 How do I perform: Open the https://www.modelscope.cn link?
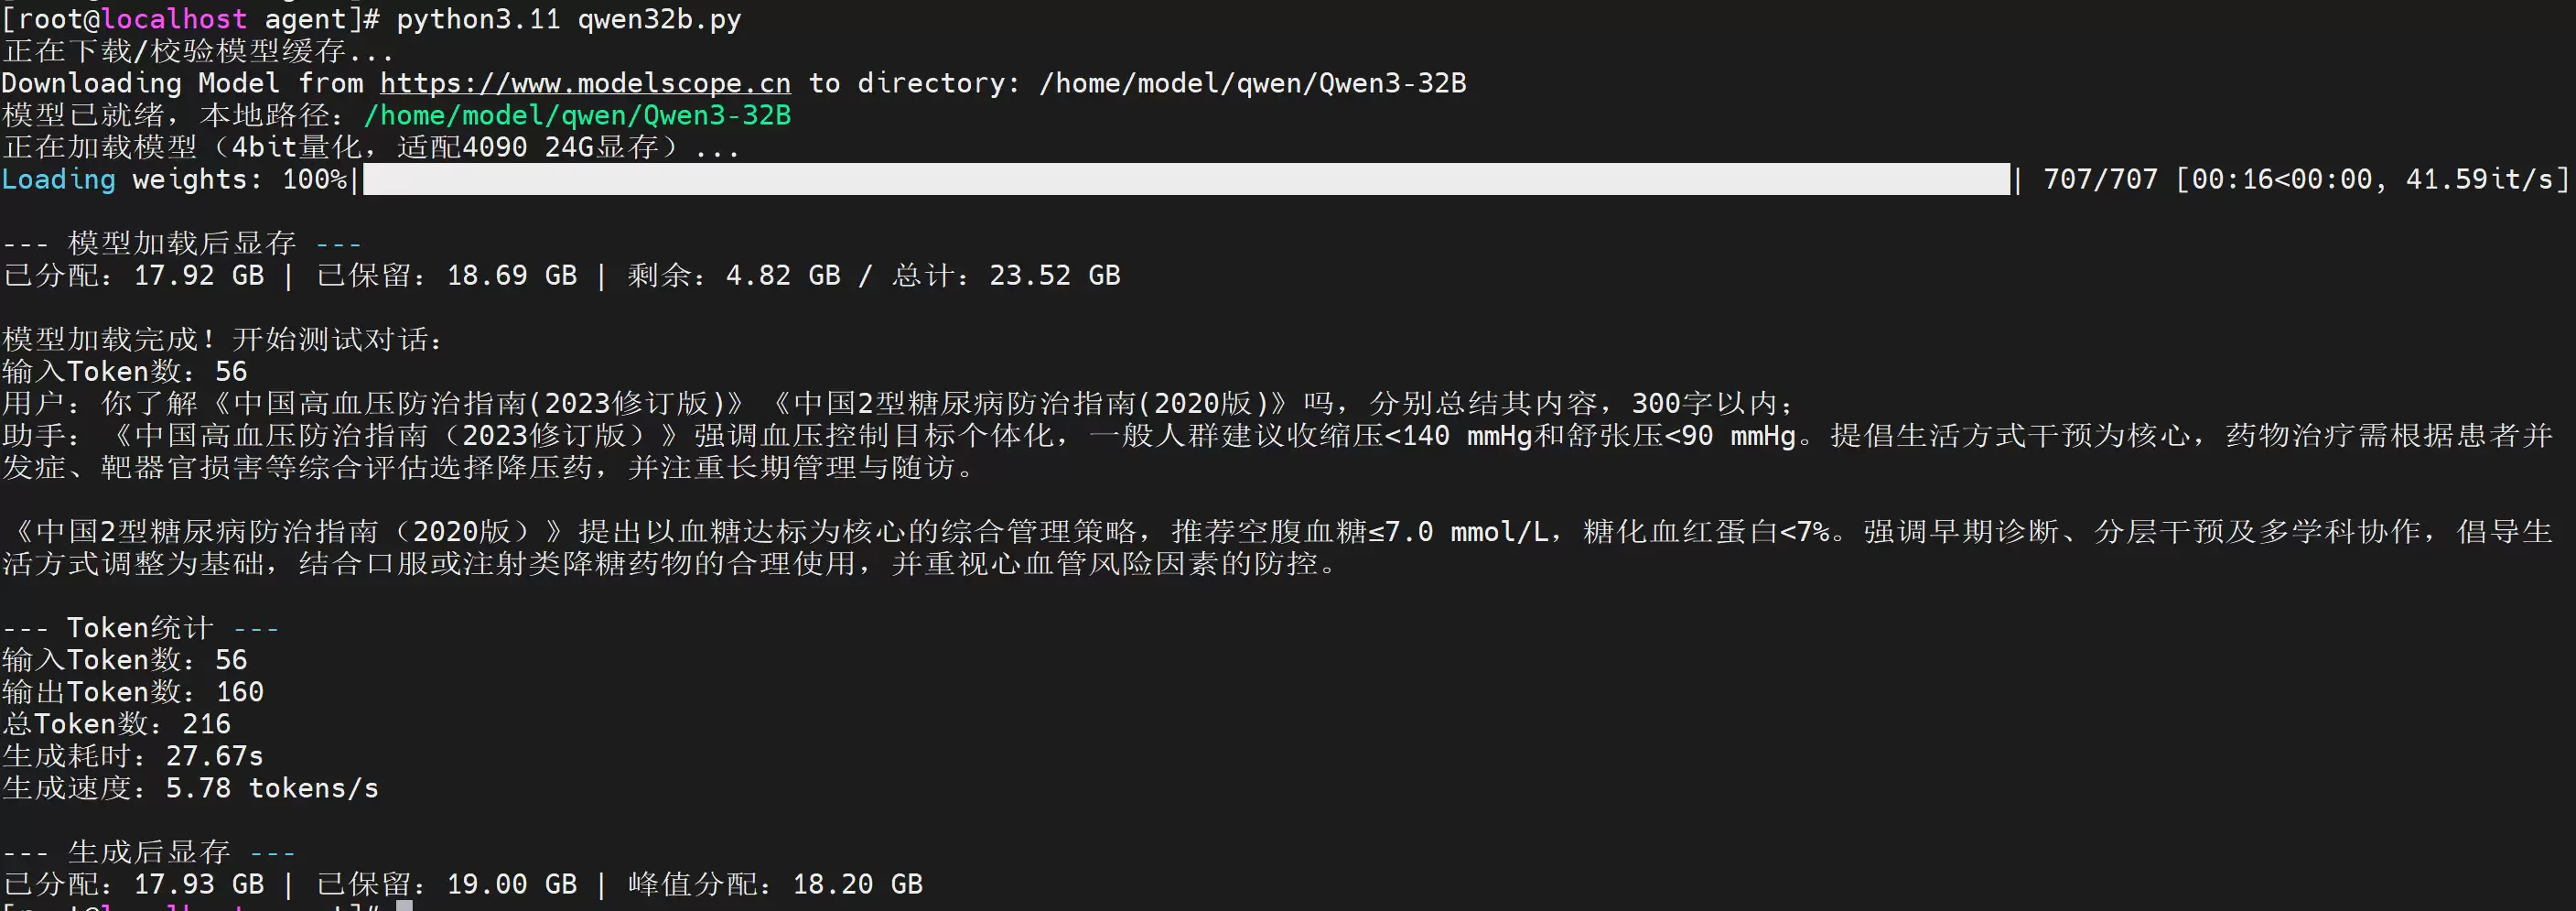[x=585, y=83]
